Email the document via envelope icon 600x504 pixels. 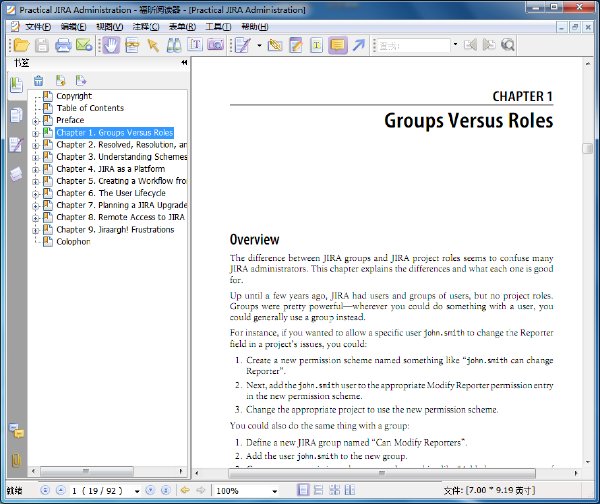pos(84,45)
